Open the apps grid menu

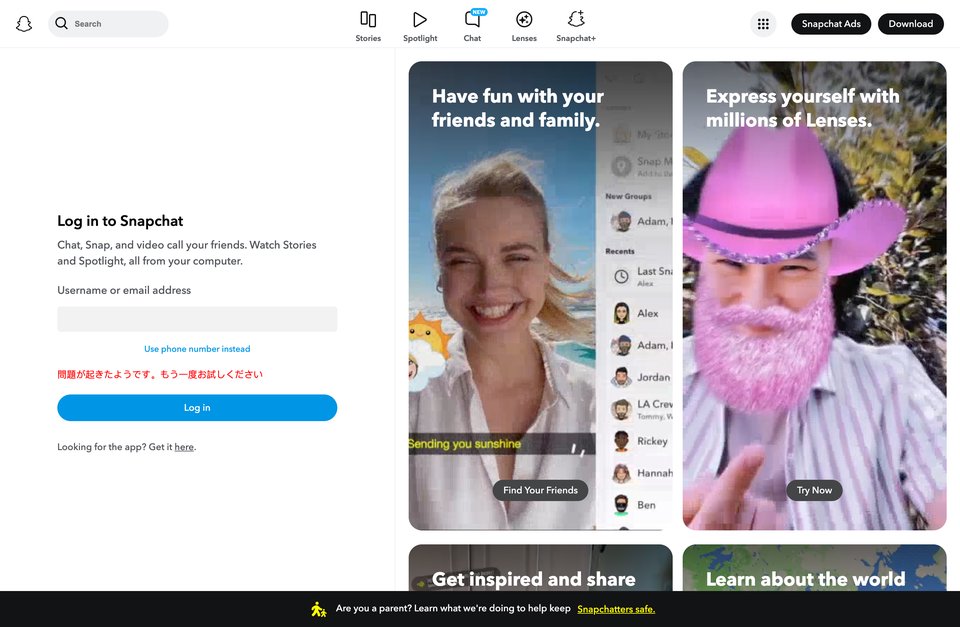(763, 24)
